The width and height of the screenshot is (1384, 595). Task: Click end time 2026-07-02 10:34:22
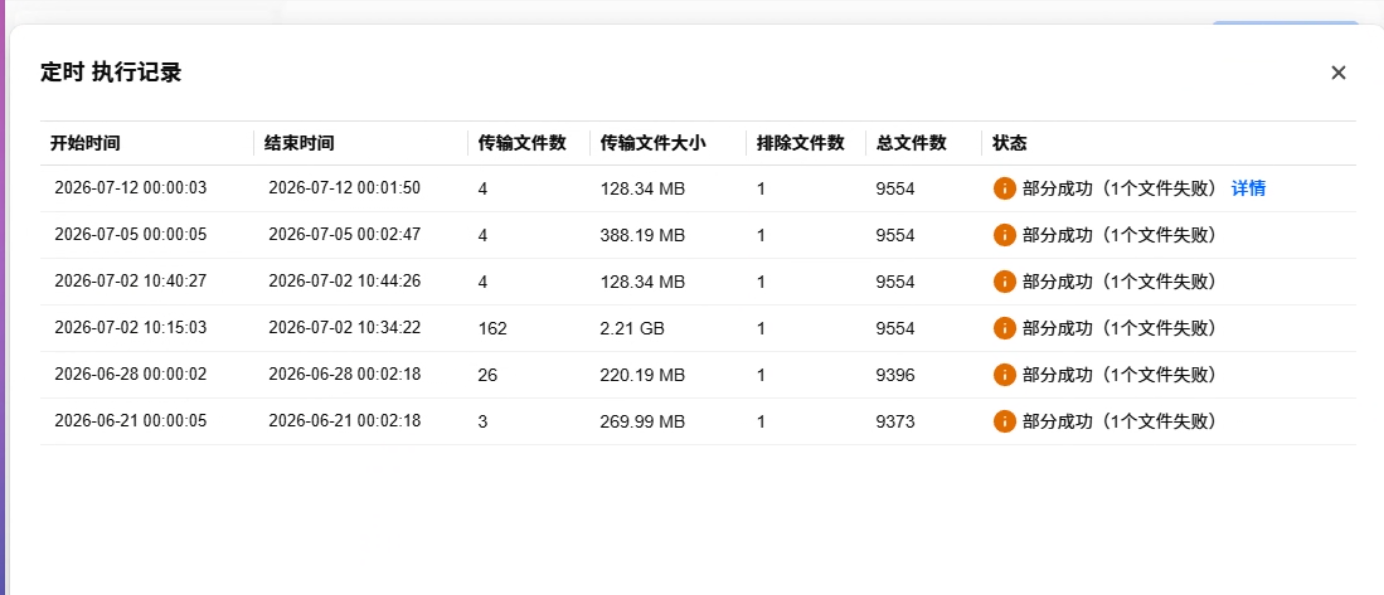[x=345, y=328]
